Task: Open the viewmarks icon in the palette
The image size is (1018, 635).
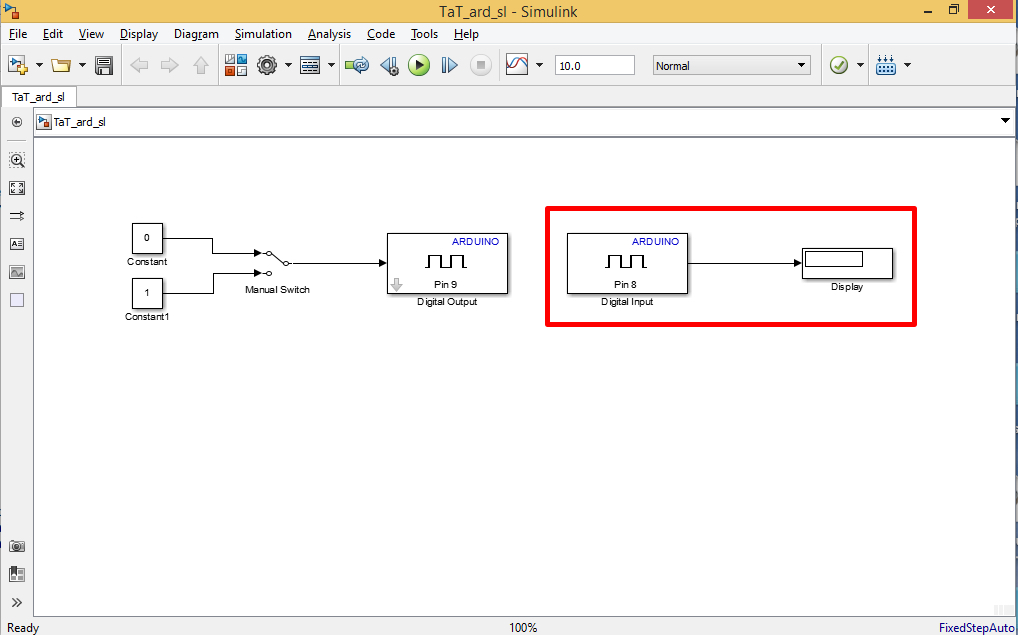Action: click(x=17, y=574)
